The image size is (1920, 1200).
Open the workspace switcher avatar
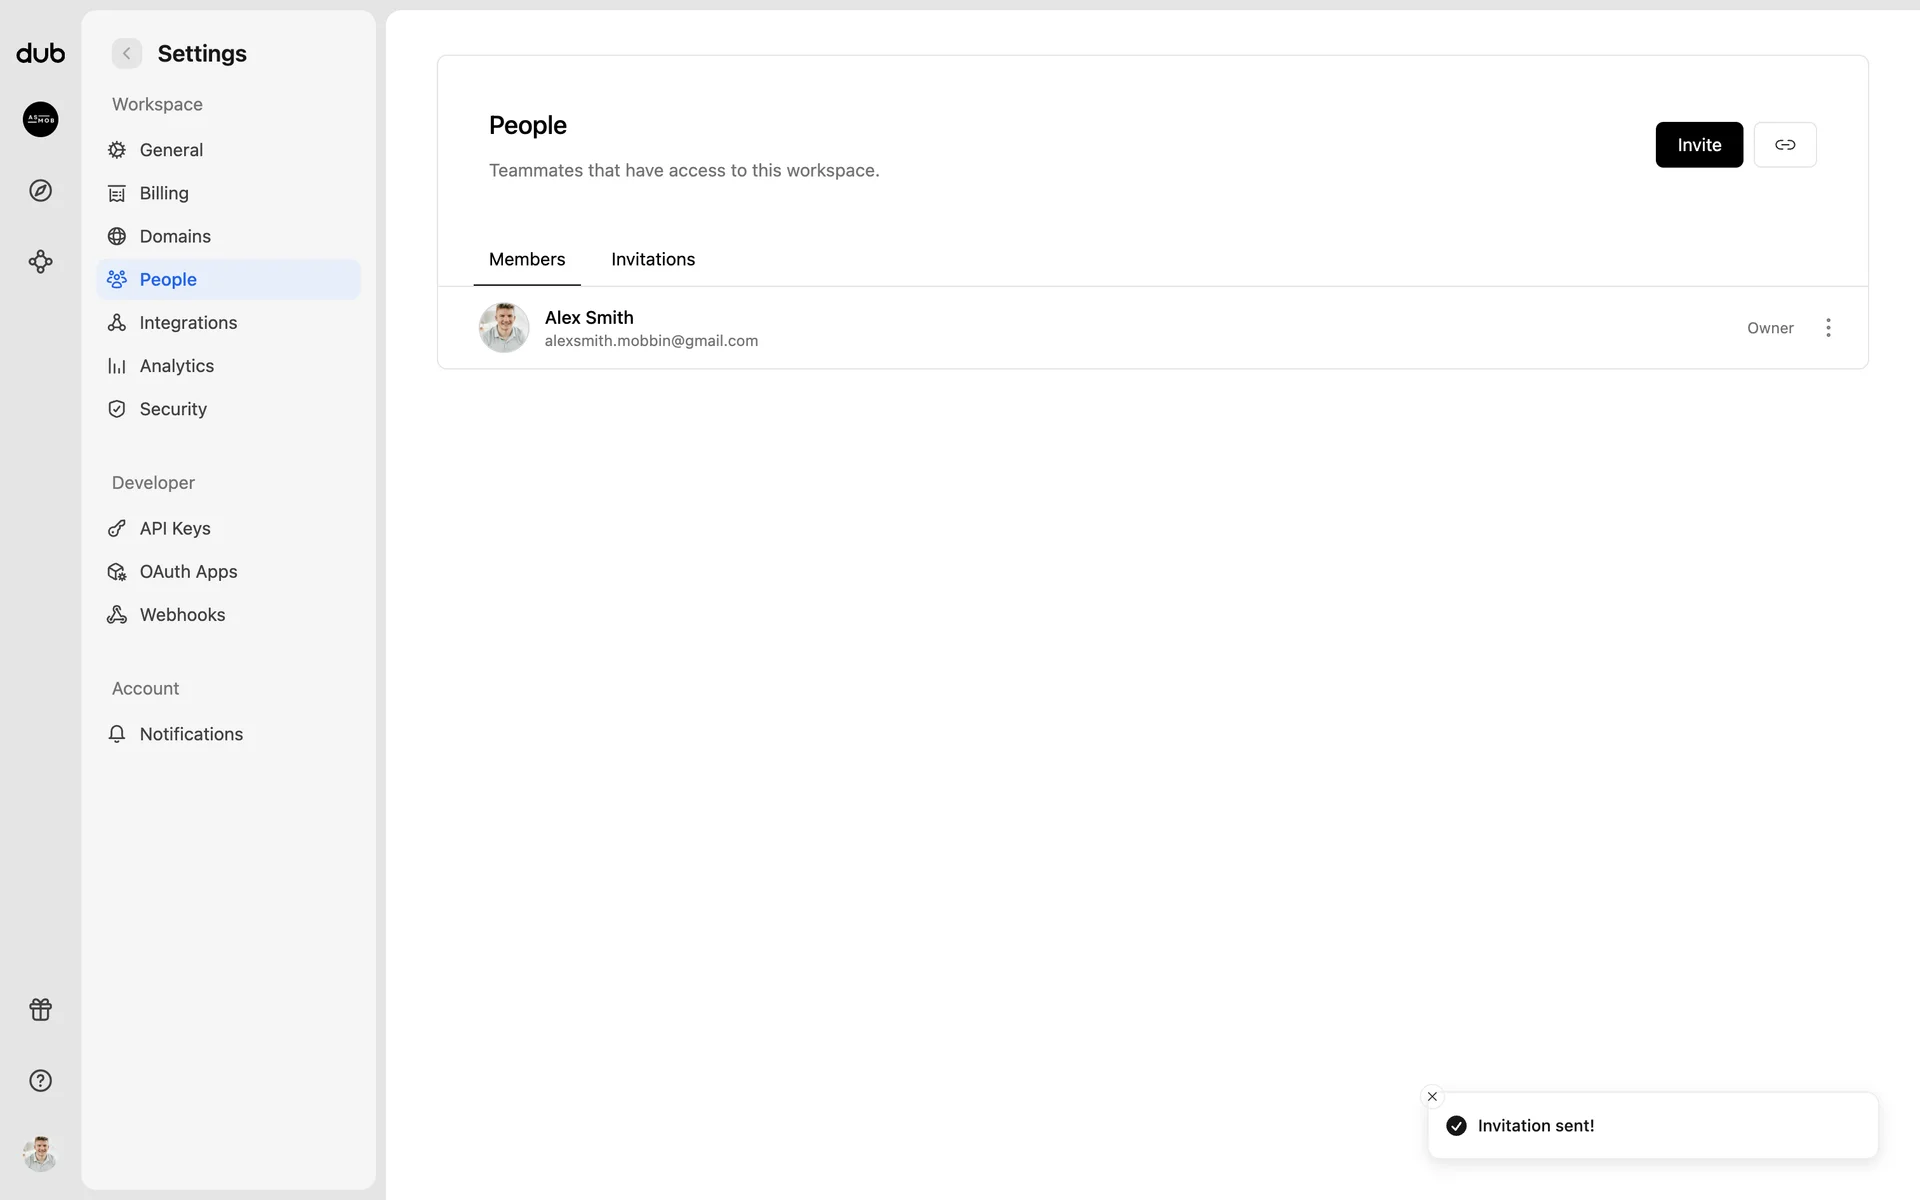40,120
